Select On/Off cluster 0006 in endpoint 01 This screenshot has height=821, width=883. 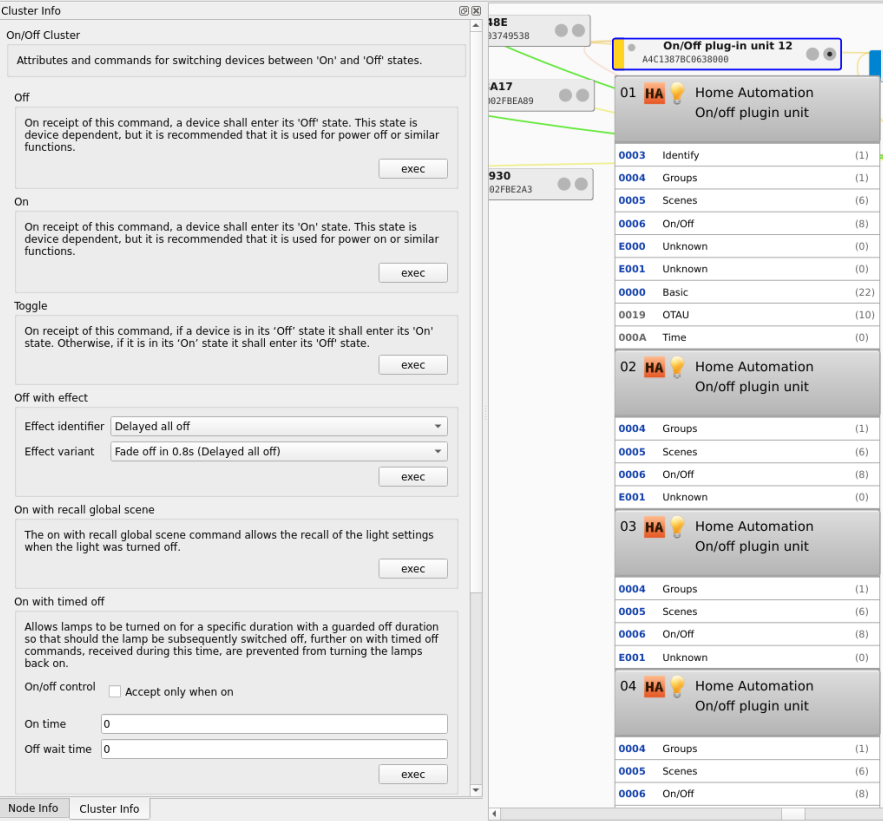(747, 224)
